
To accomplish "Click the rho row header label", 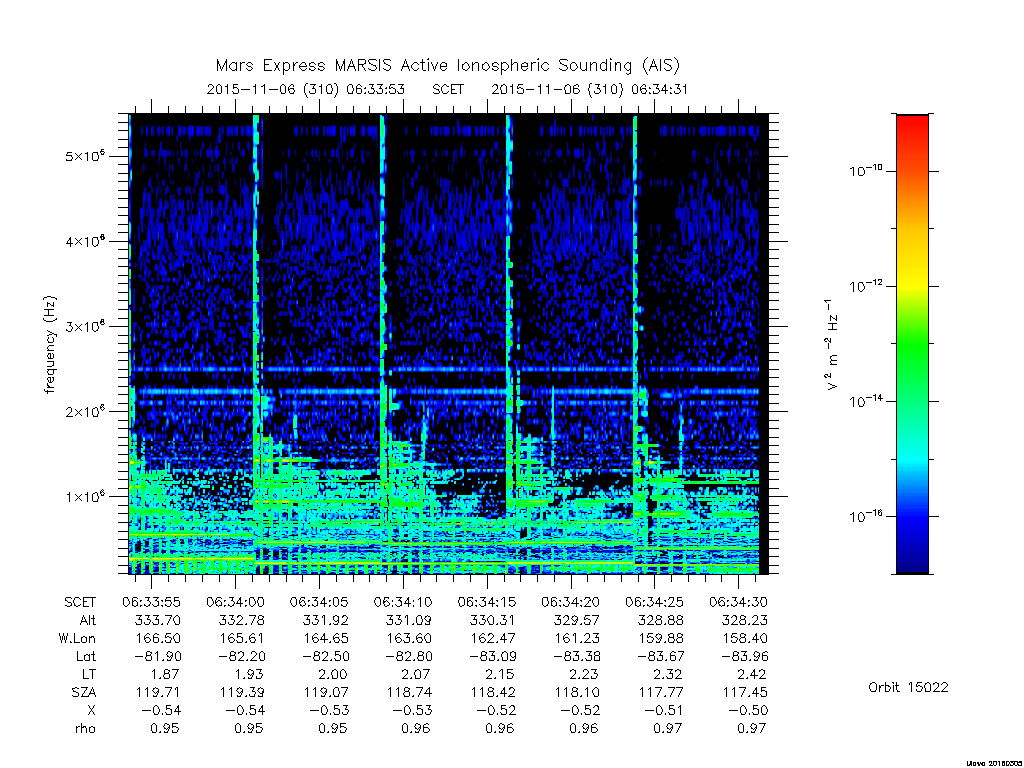I will [x=85, y=728].
